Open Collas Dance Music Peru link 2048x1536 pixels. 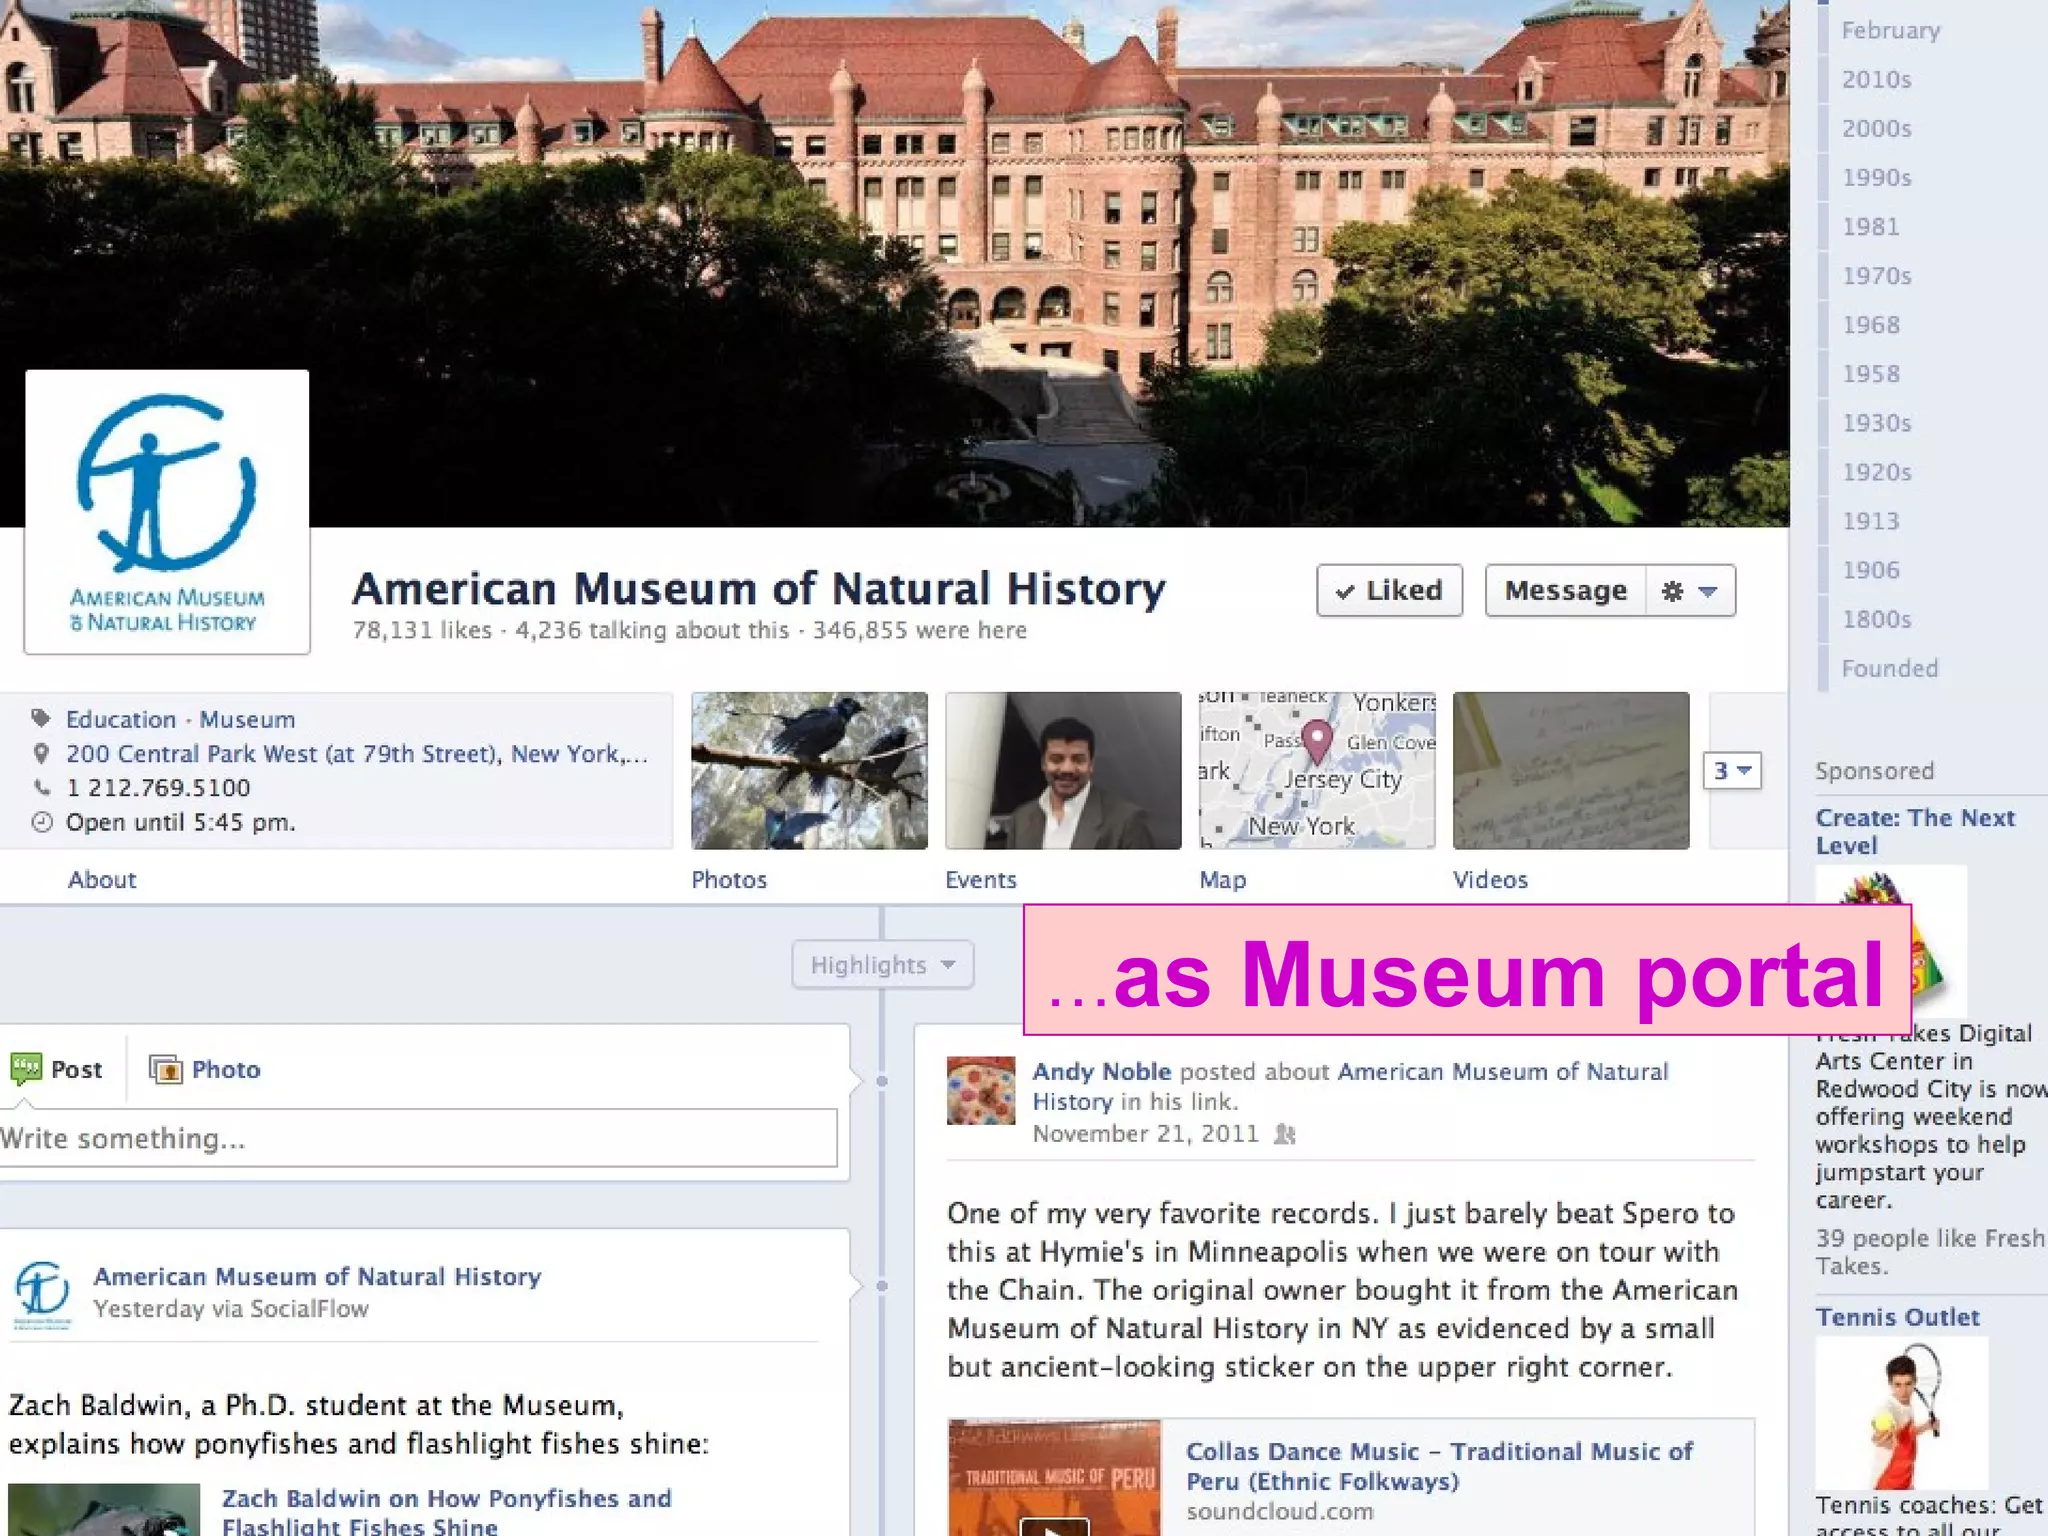tap(1439, 1465)
